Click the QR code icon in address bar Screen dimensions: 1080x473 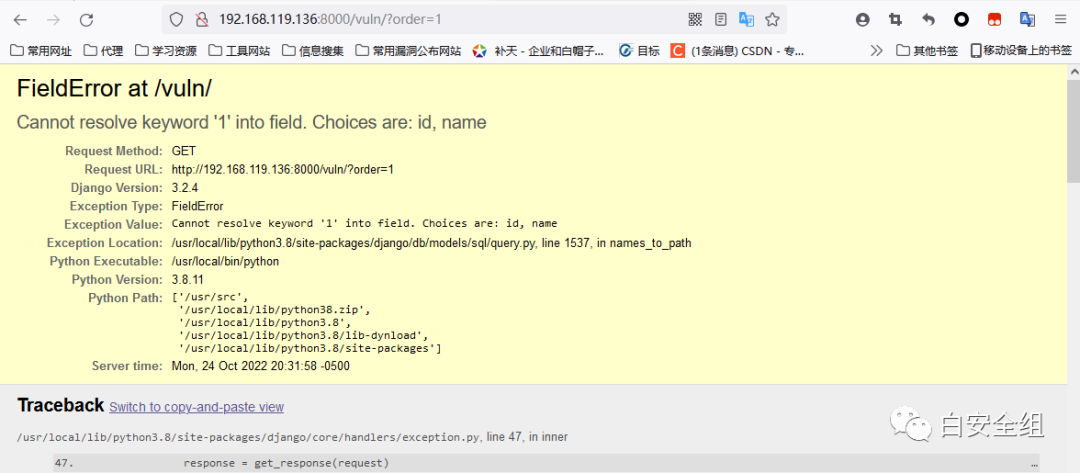[696, 19]
